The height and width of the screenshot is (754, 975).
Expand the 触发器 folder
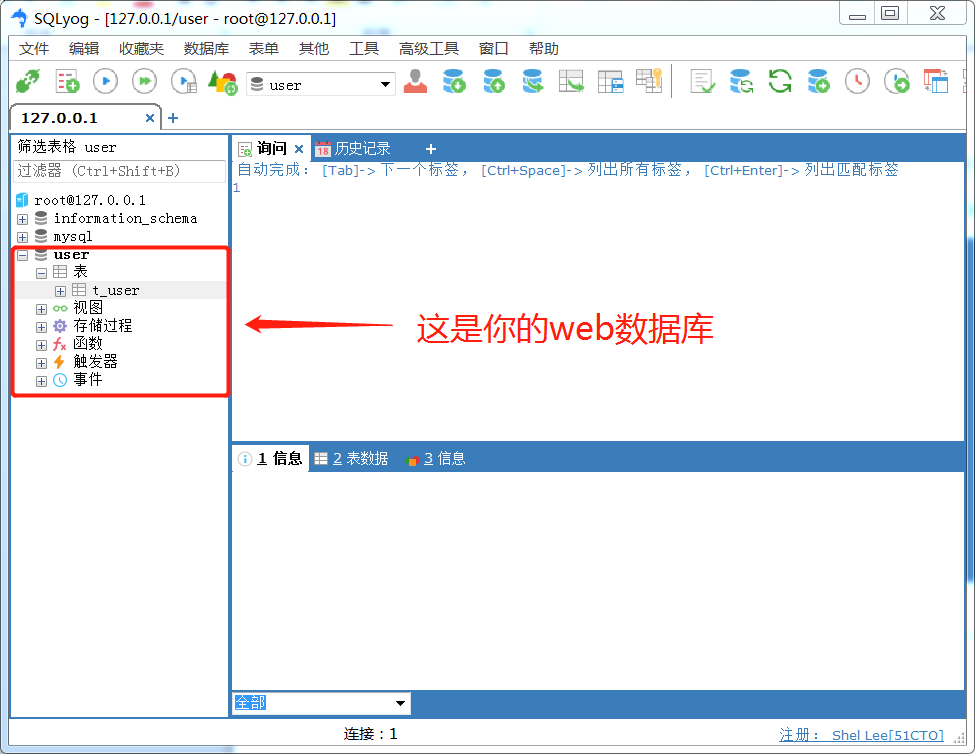click(41, 363)
